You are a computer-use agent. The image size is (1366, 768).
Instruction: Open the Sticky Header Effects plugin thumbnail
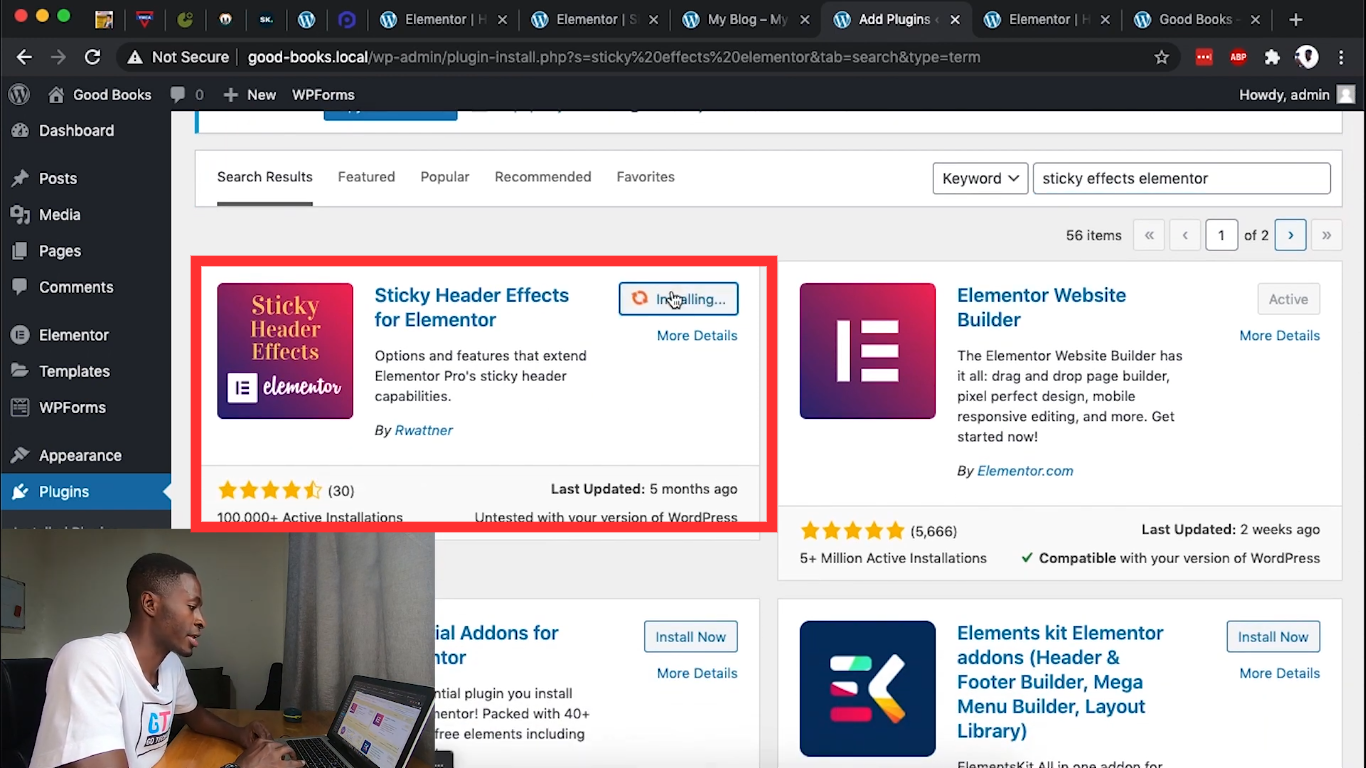tap(285, 351)
